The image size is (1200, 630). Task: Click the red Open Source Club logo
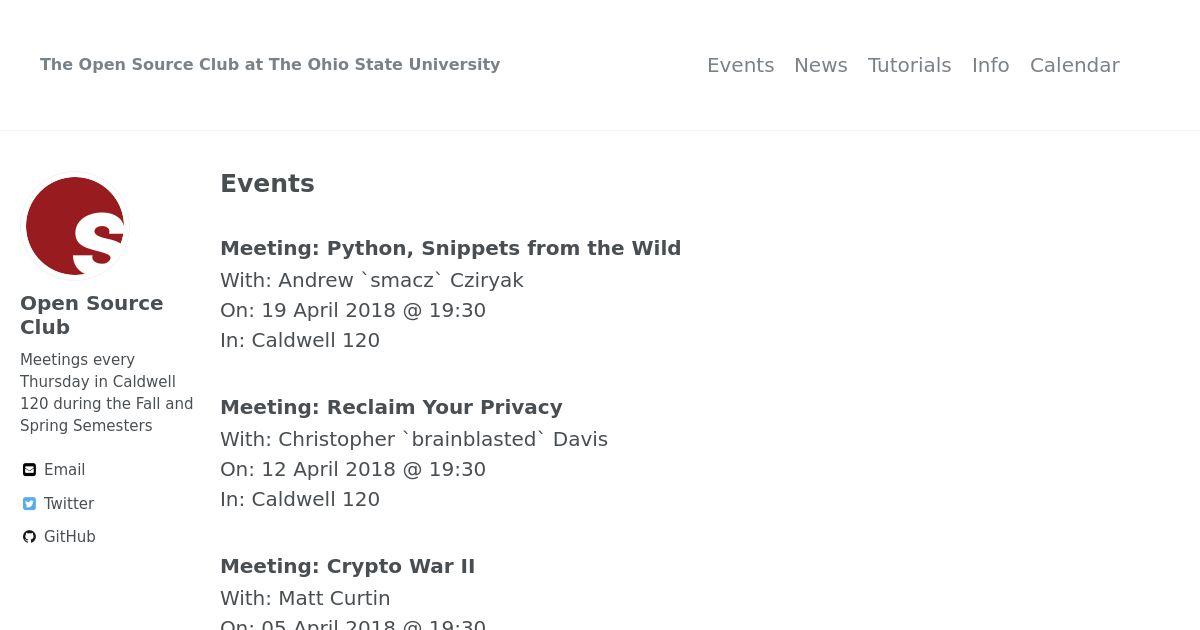point(75,226)
